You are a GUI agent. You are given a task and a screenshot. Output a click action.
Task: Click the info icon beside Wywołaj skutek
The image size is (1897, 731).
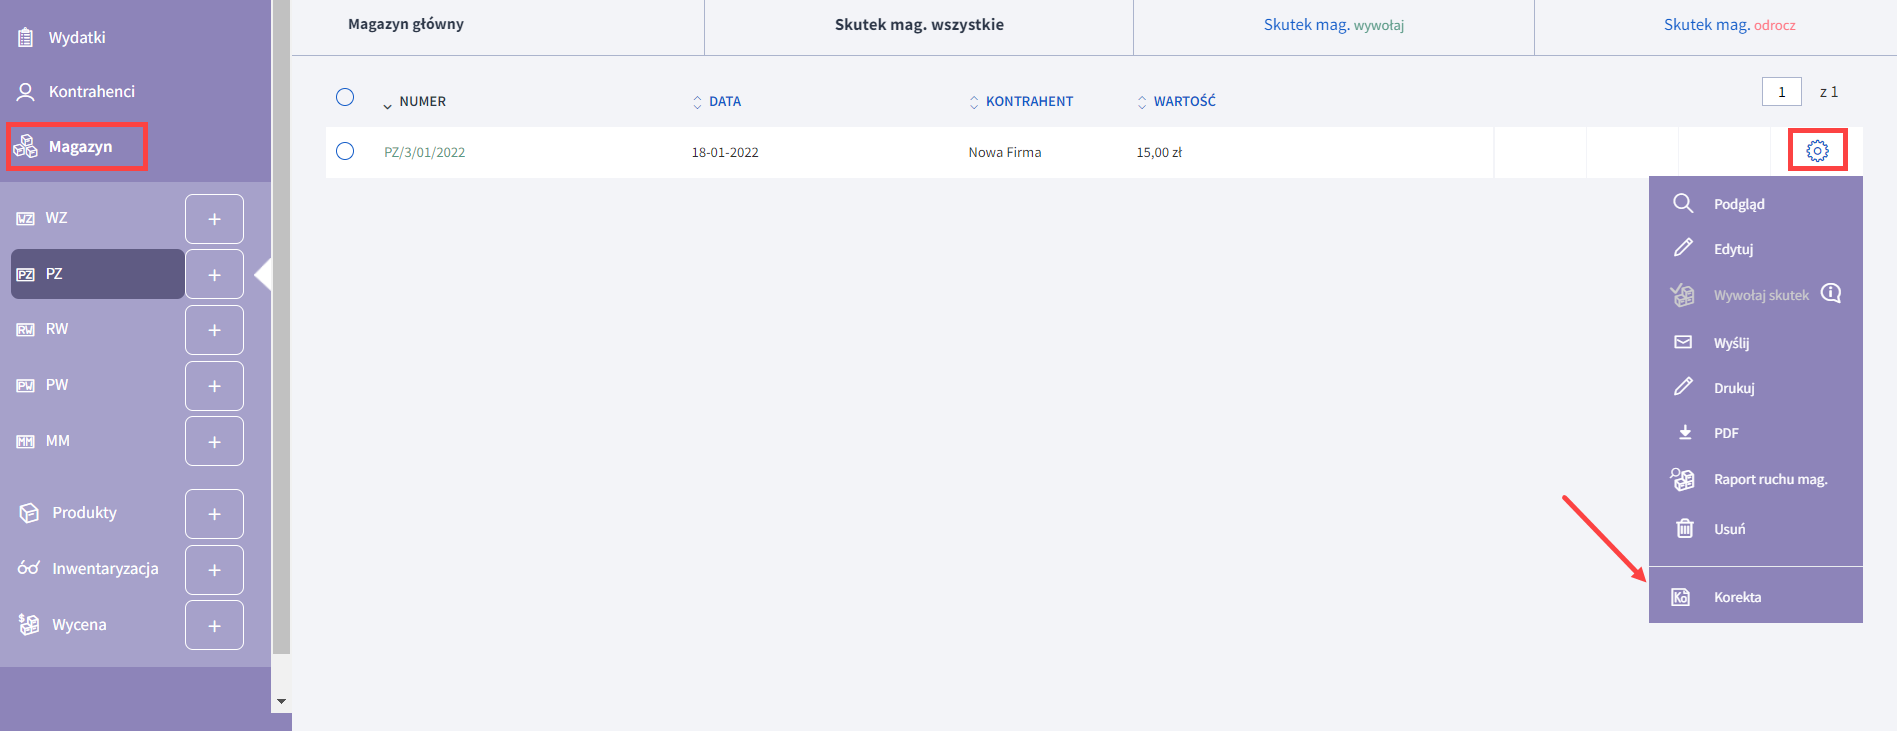1830,293
